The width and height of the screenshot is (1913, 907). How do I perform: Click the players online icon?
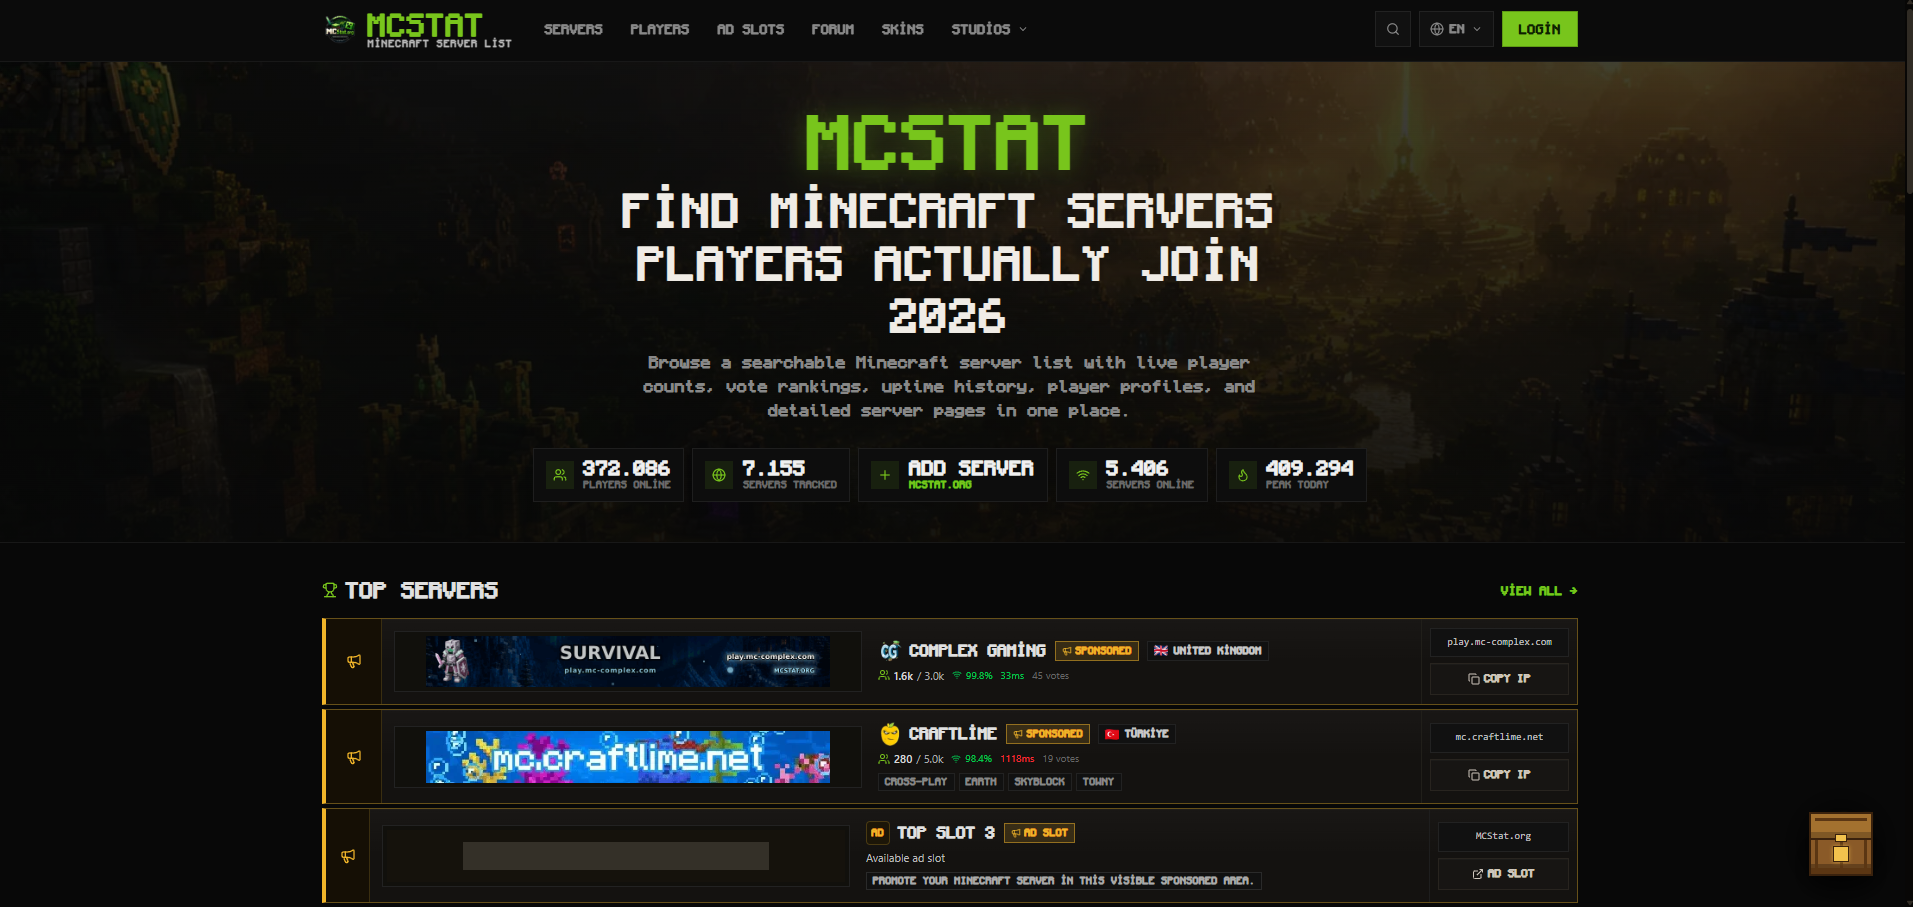click(560, 475)
